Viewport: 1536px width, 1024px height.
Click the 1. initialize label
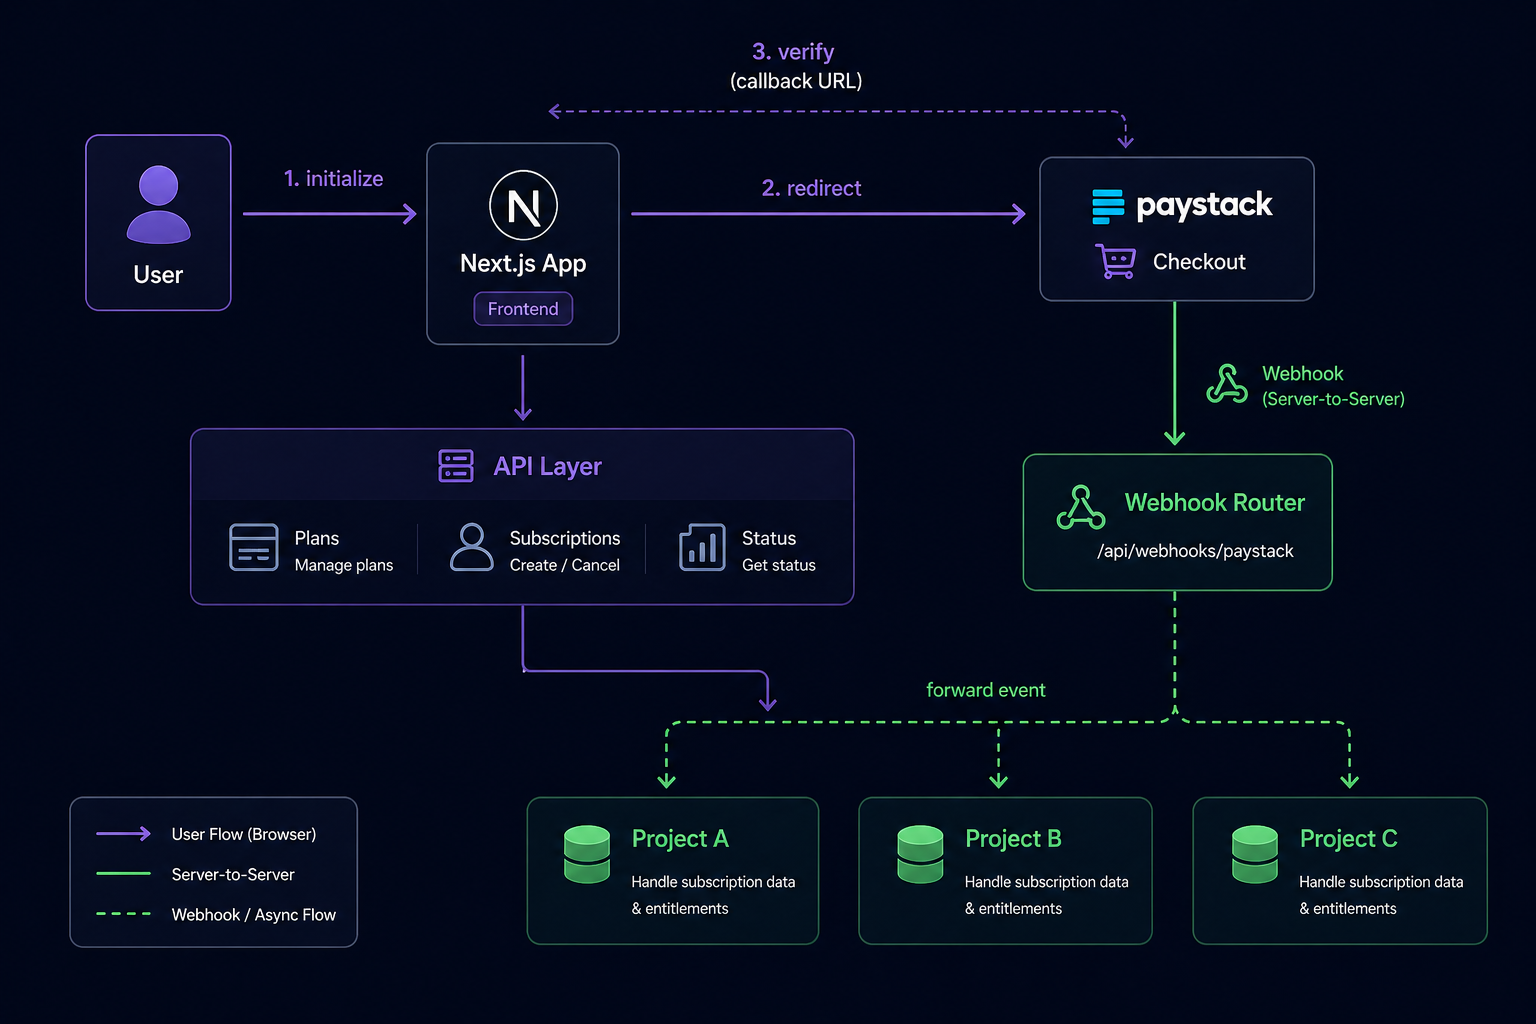click(x=333, y=179)
